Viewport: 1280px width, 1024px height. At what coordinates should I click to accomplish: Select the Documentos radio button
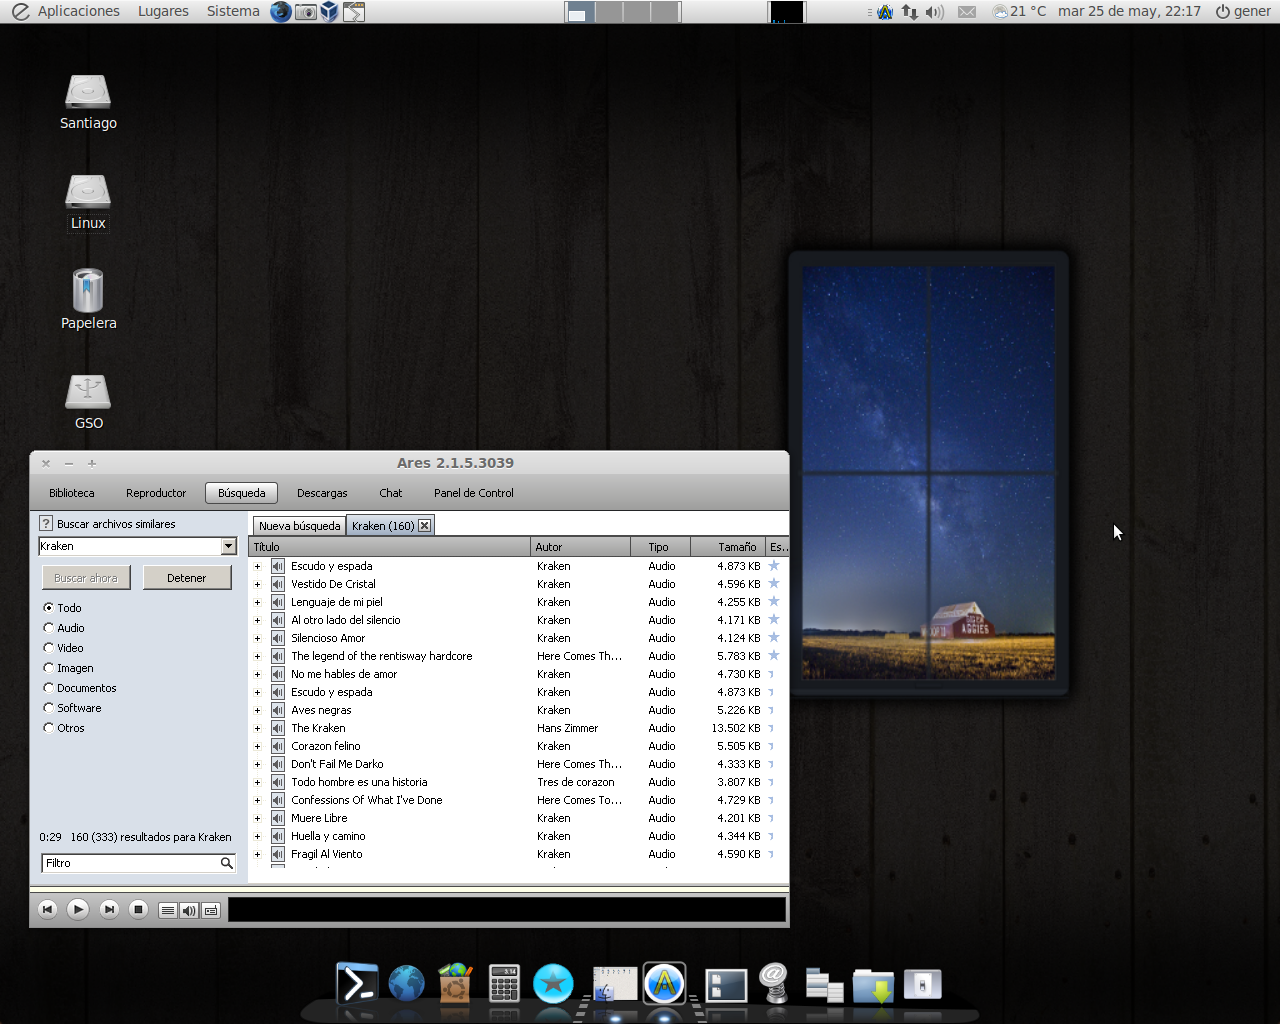click(x=48, y=688)
